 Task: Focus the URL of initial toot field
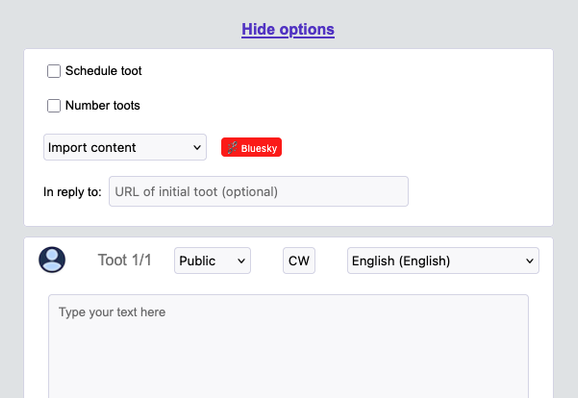(259, 192)
